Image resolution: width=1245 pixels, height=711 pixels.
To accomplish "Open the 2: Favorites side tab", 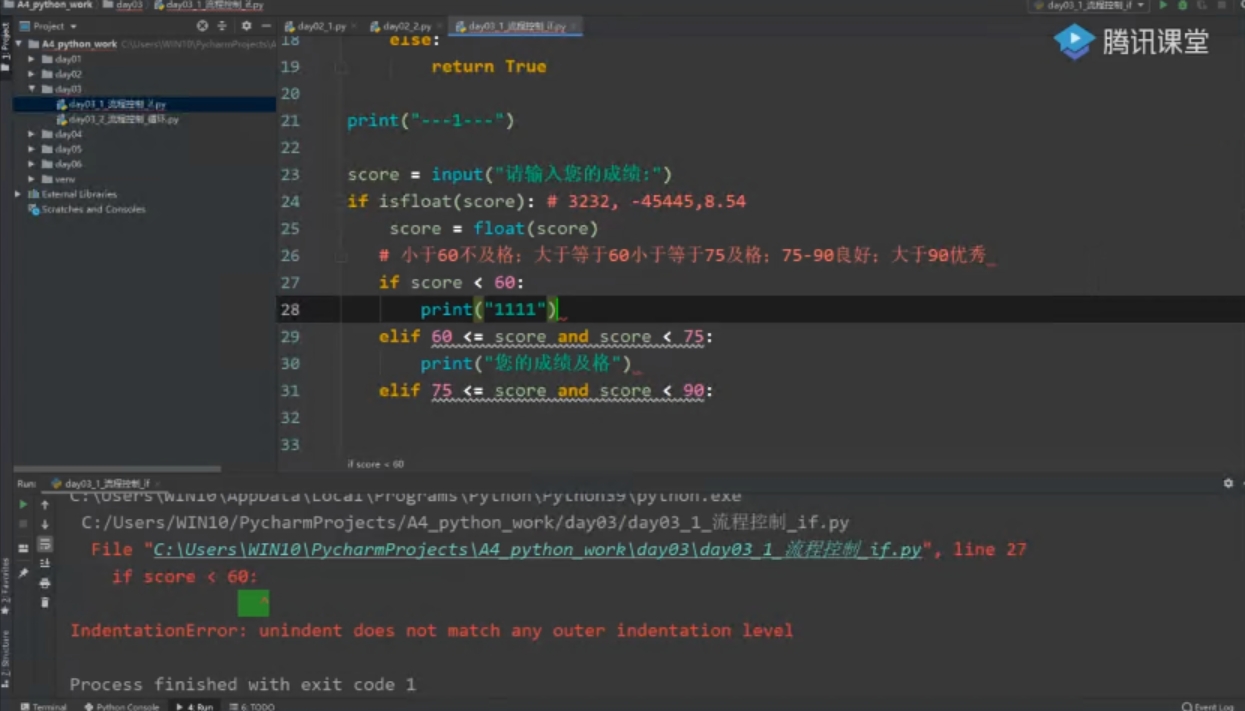I will tap(5, 587).
